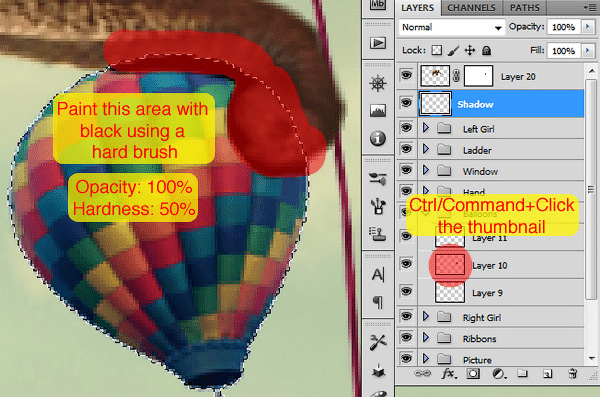Select the Shadow layer thumbnail
Screen dimensions: 600x397
coord(435,104)
